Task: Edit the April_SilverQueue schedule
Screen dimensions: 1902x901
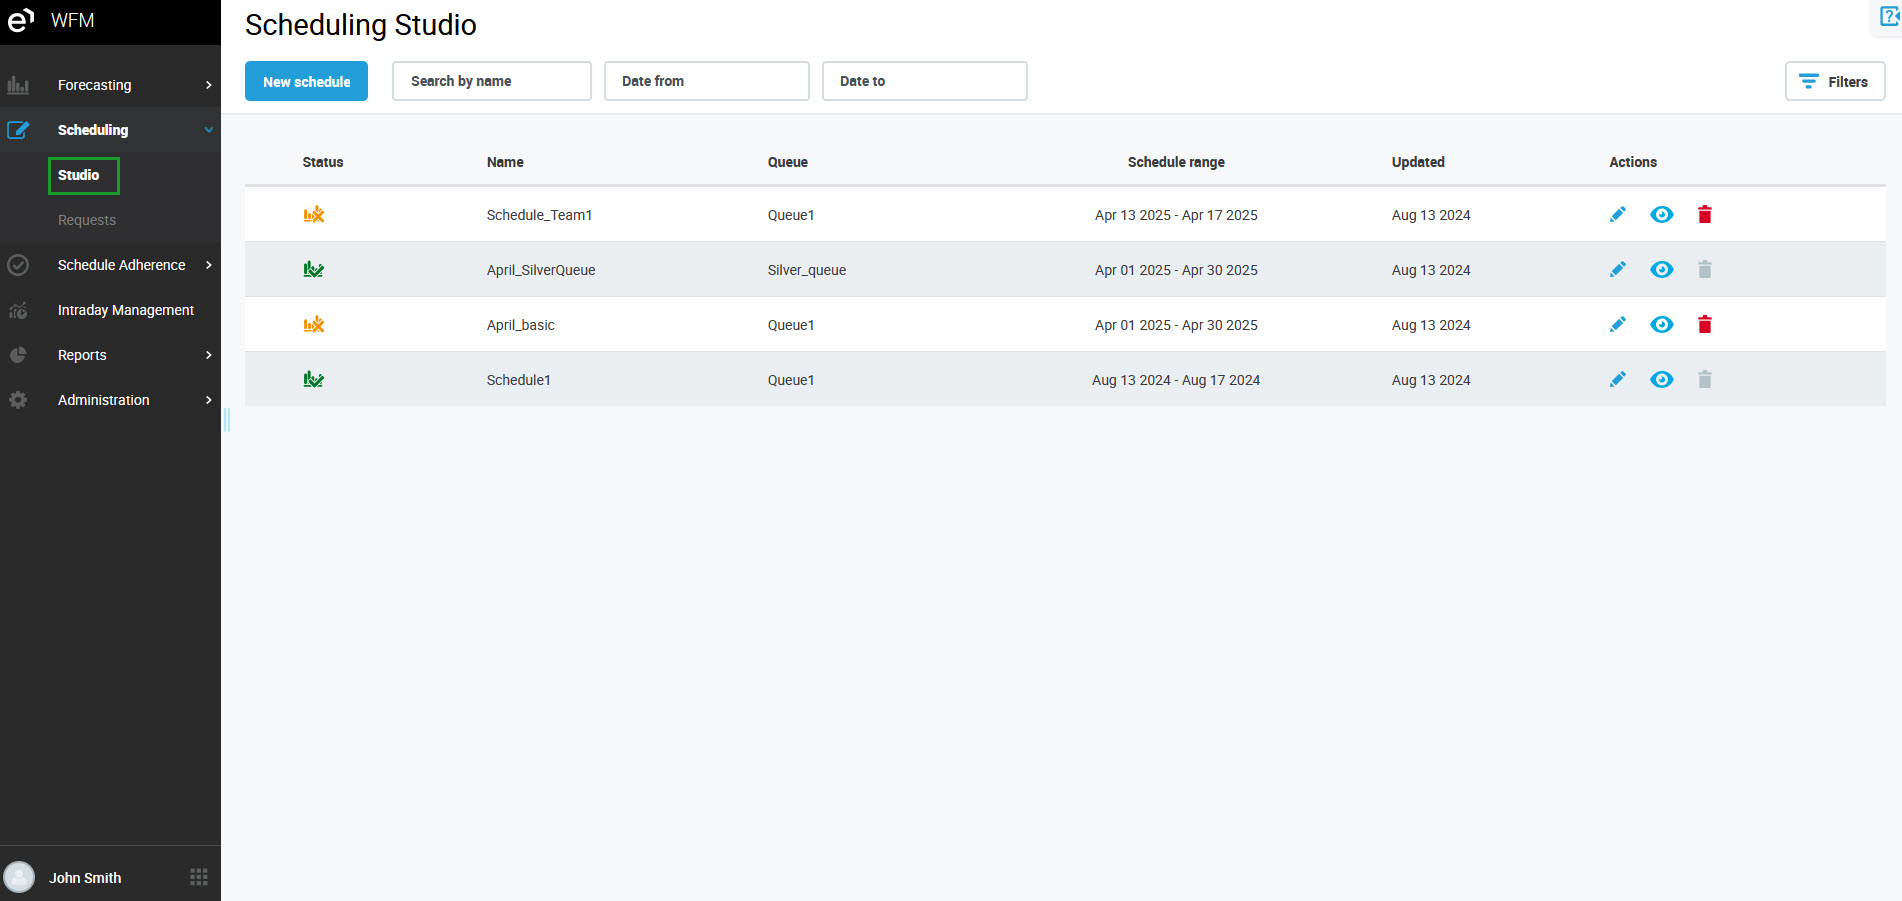Action: click(x=1617, y=270)
